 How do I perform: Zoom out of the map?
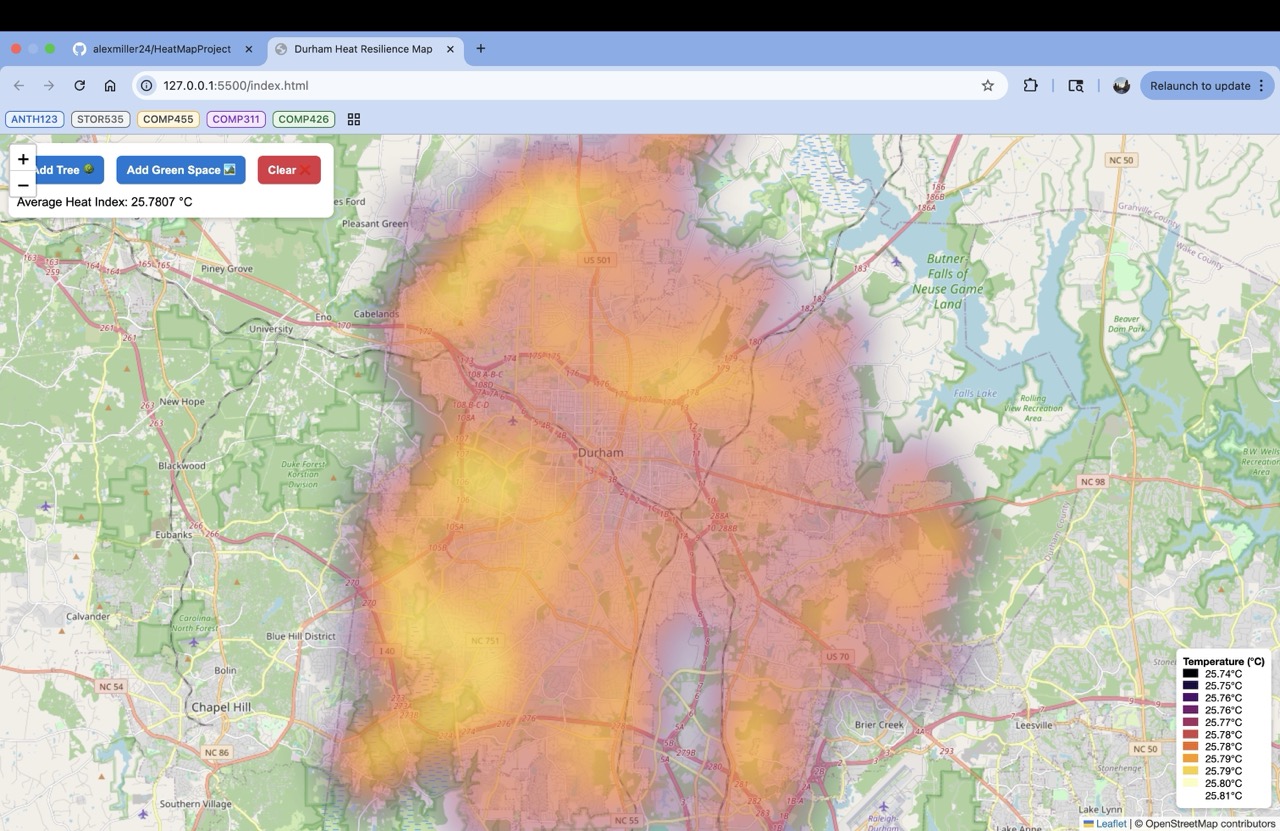click(x=23, y=185)
